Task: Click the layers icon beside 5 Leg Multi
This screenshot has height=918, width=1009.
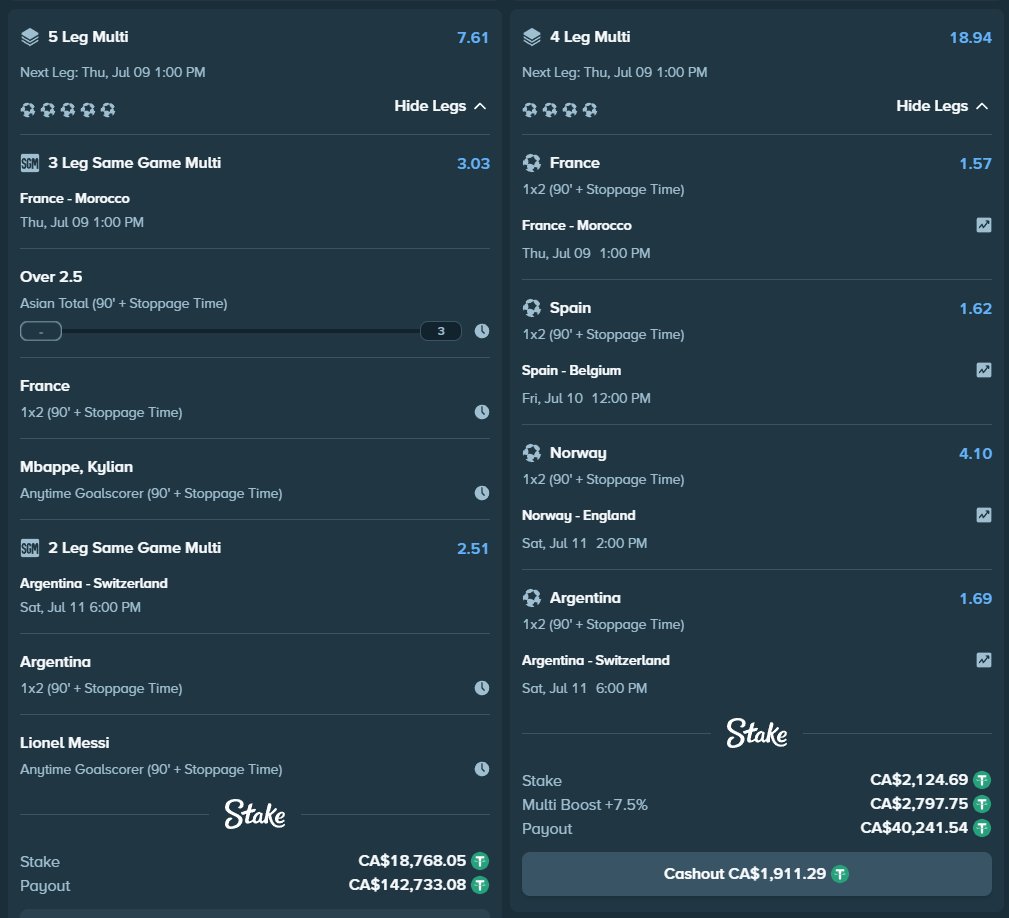Action: (x=30, y=37)
